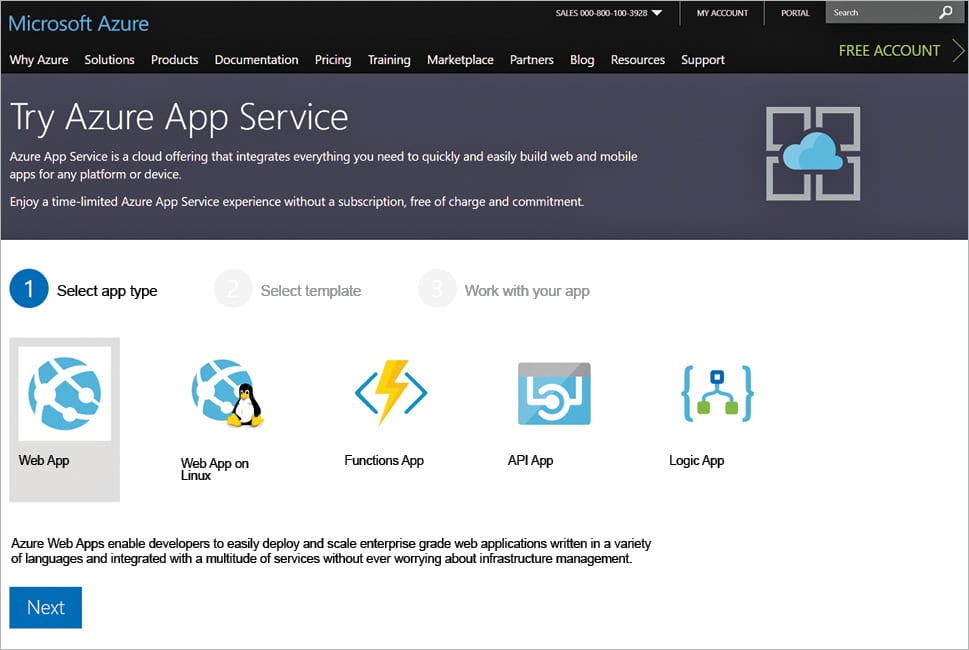The height and width of the screenshot is (650, 969).
Task: Expand the Sales phone number dropdown
Action: coord(657,13)
